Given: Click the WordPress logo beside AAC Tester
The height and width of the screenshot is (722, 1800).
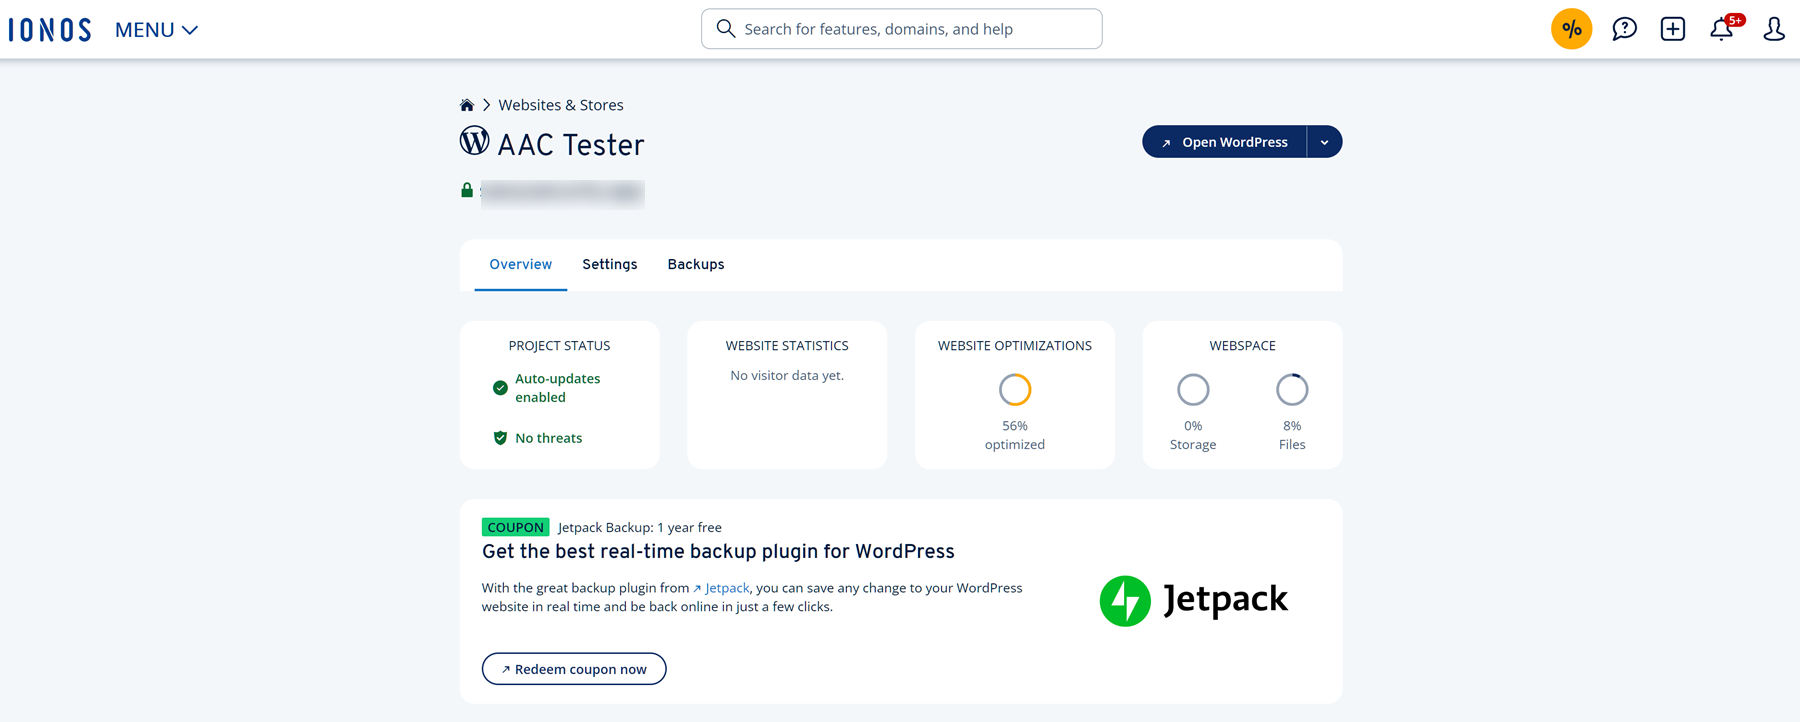Looking at the screenshot, I should 474,141.
